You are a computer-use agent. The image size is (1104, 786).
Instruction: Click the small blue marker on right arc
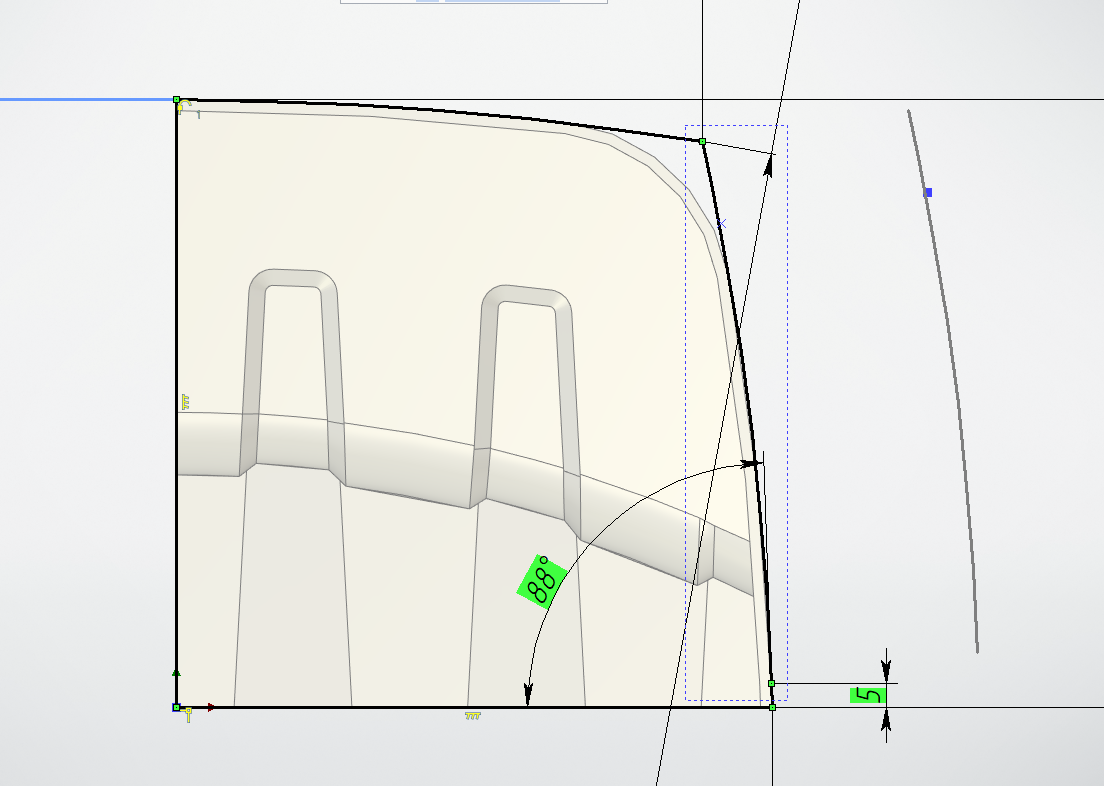click(x=722, y=224)
